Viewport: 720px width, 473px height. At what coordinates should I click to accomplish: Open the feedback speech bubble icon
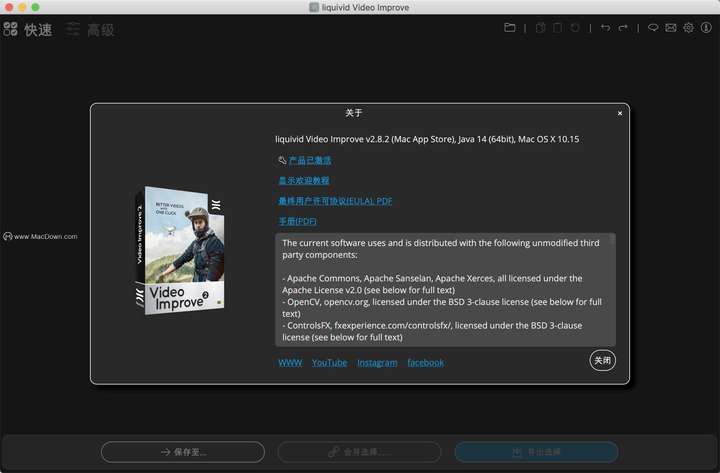coord(653,28)
